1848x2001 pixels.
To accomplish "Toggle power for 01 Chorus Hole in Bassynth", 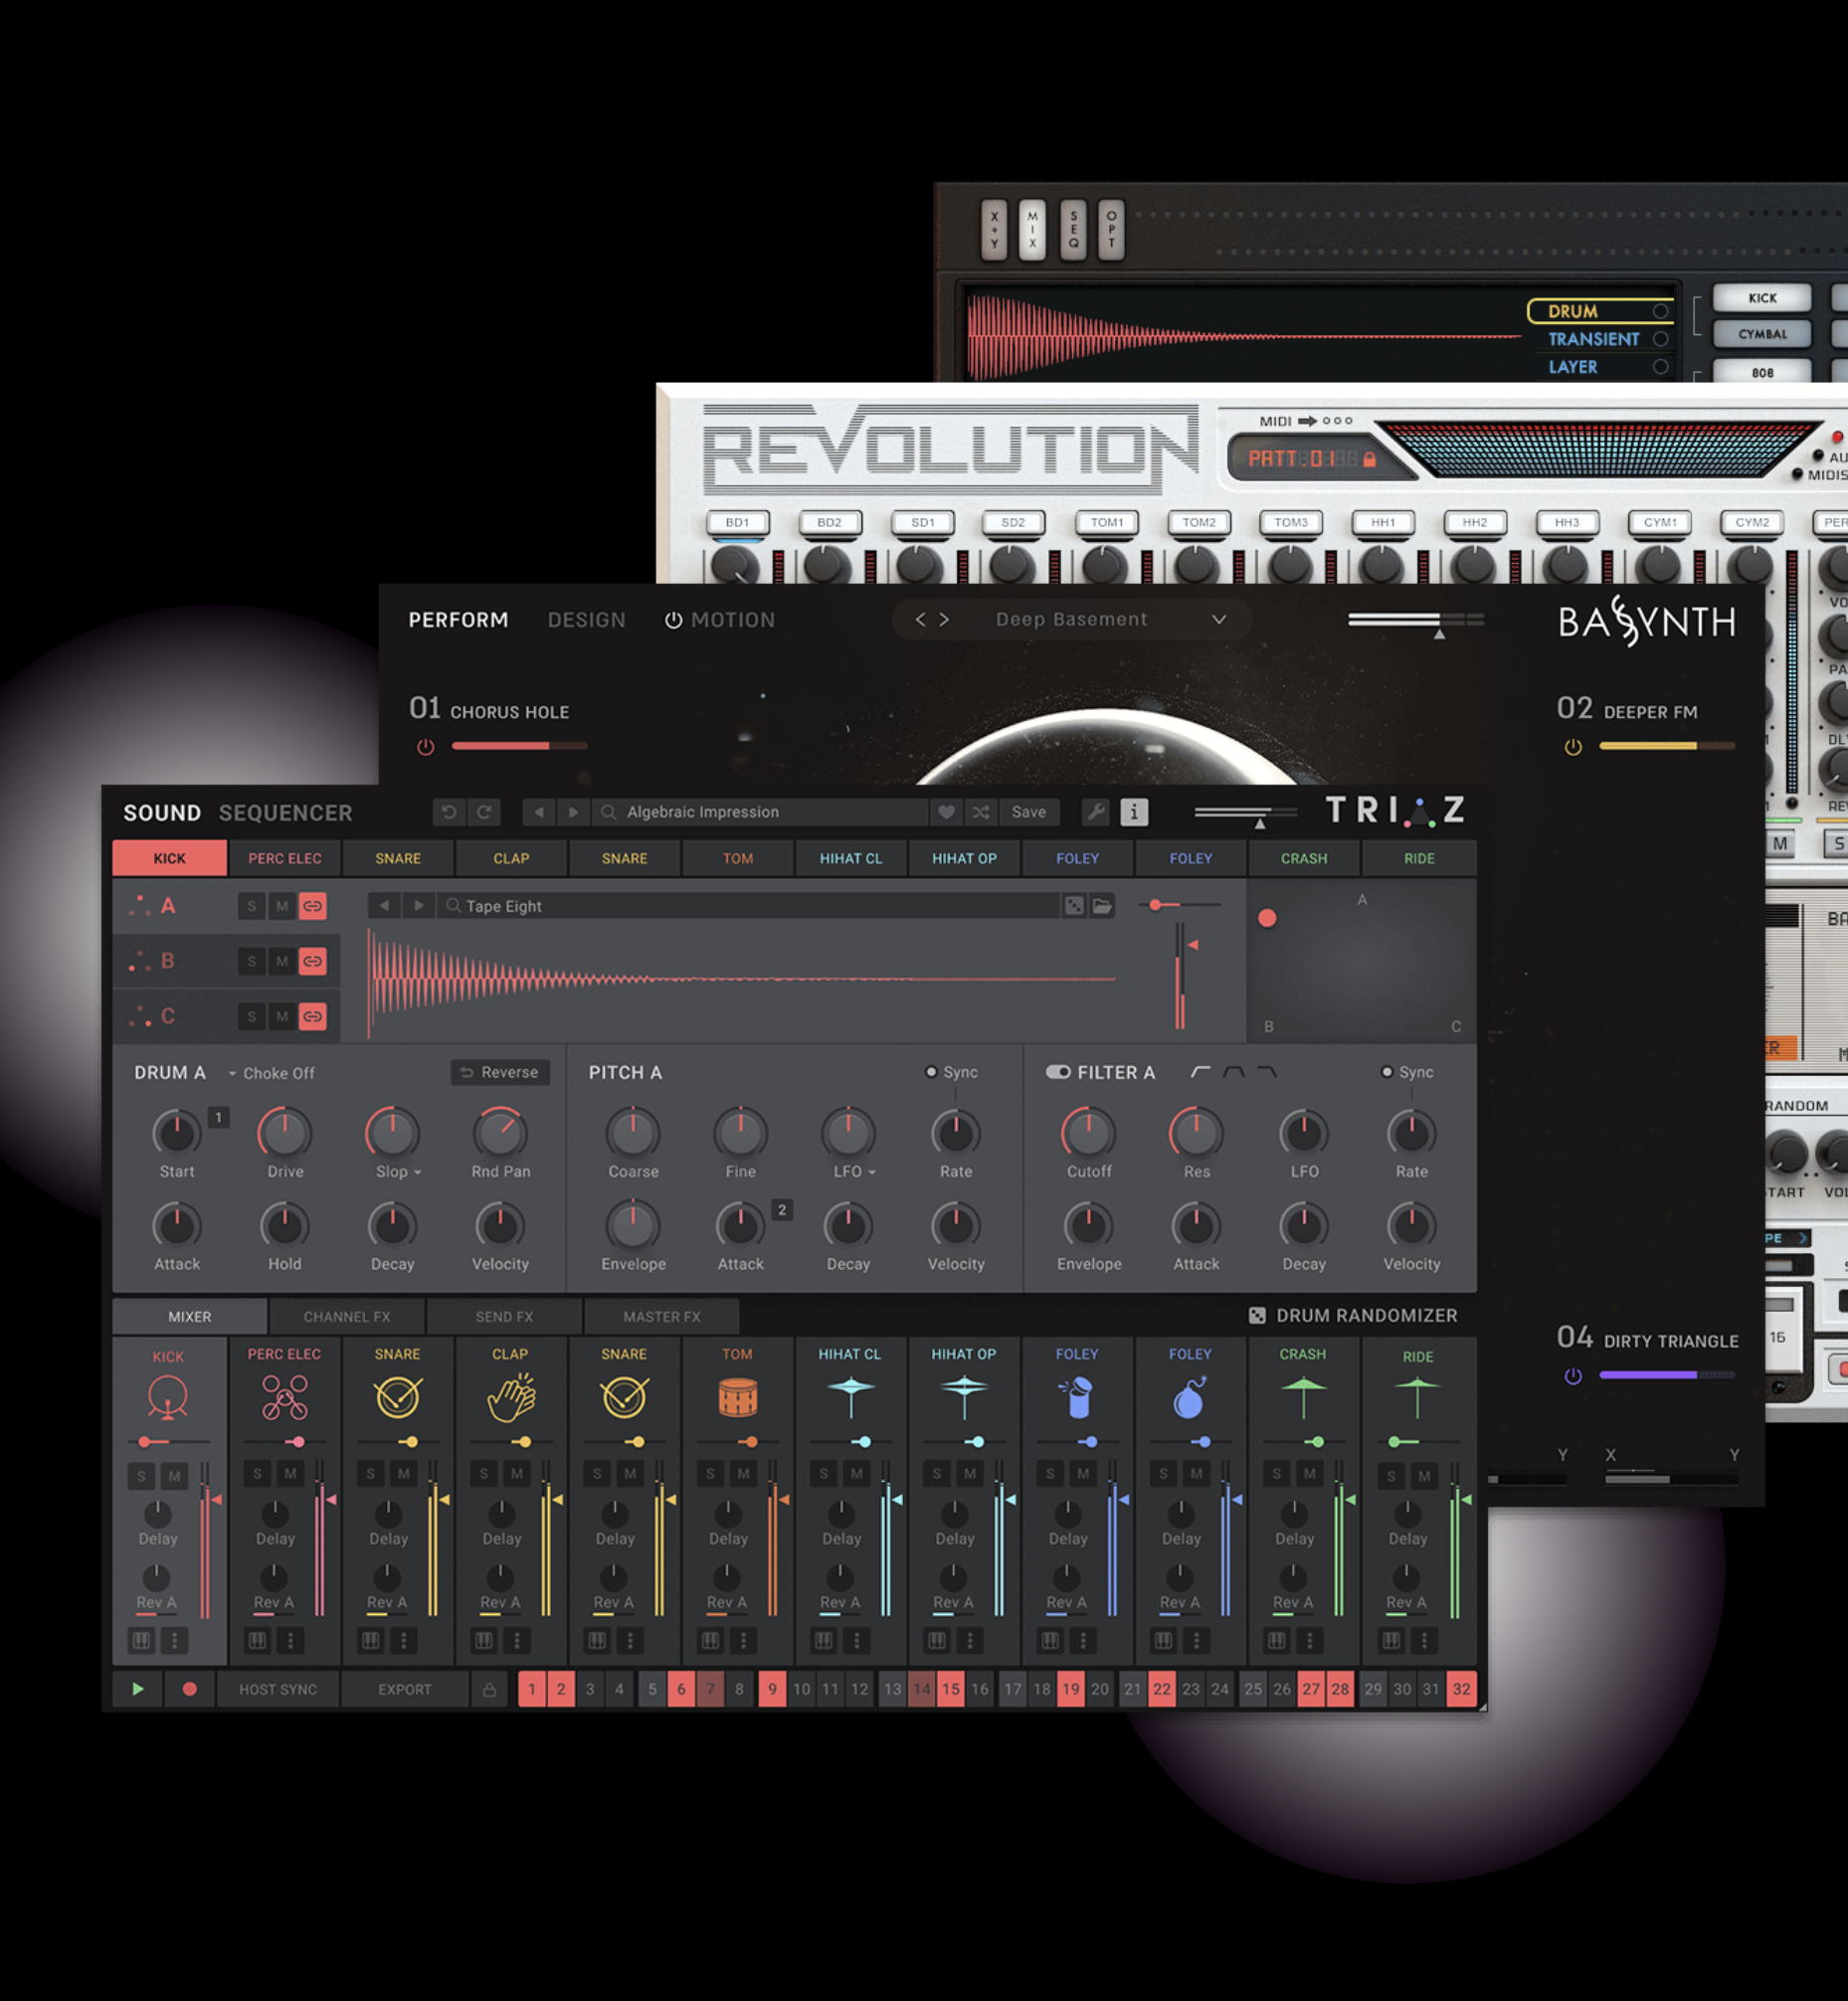I will tap(425, 747).
